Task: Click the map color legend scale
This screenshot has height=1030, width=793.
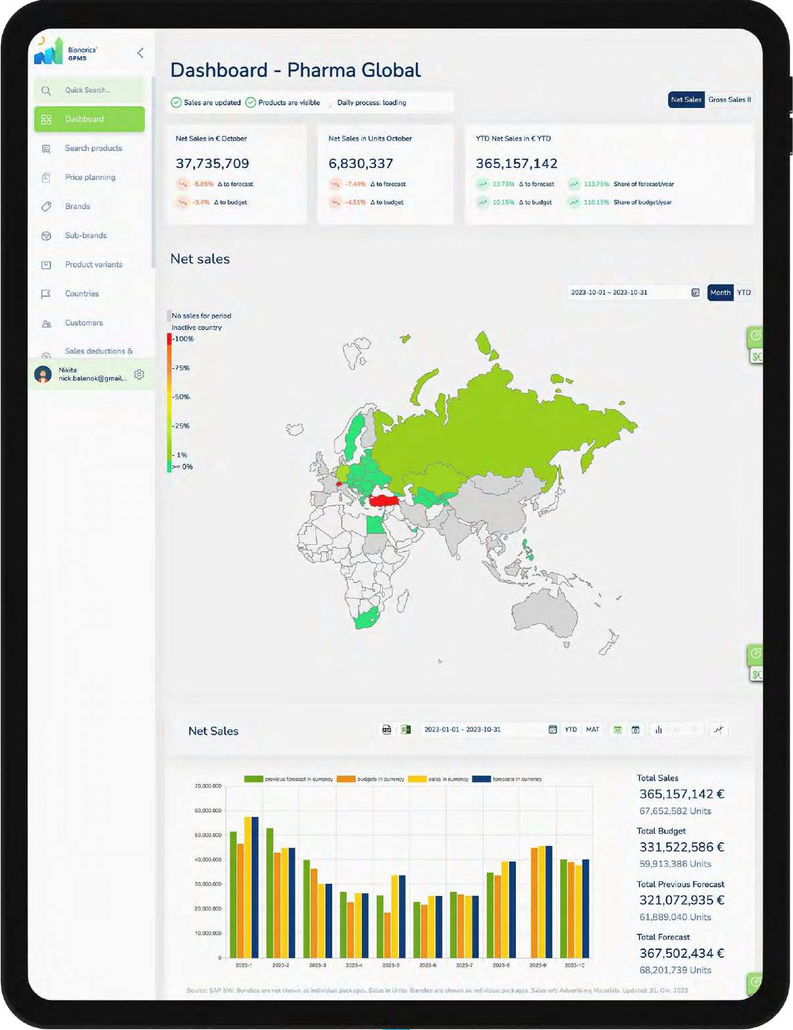Action: tap(169, 403)
